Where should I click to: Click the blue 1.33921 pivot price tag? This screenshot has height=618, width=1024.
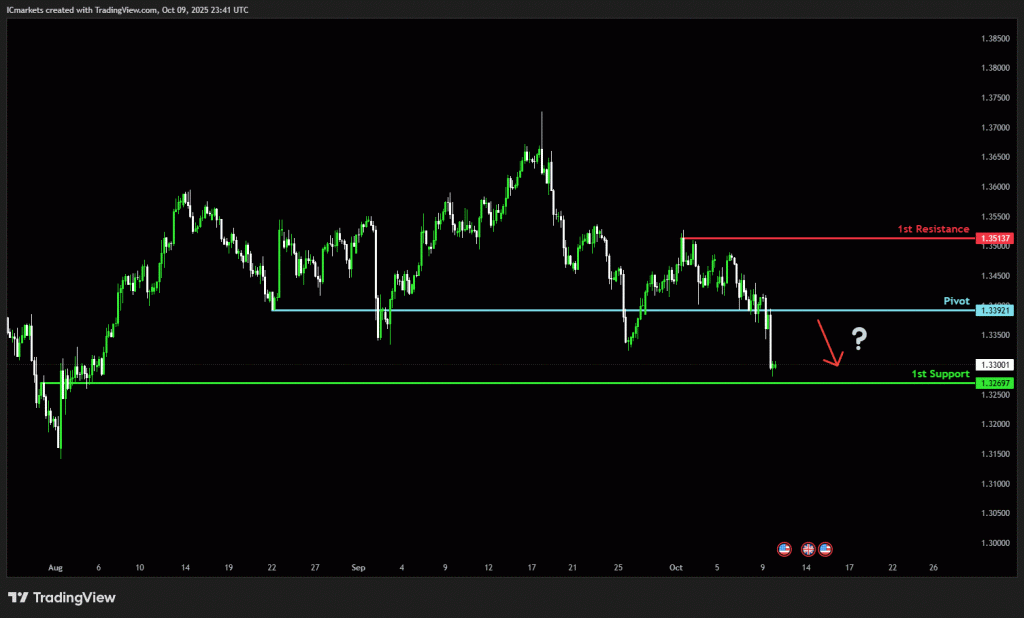click(x=996, y=311)
